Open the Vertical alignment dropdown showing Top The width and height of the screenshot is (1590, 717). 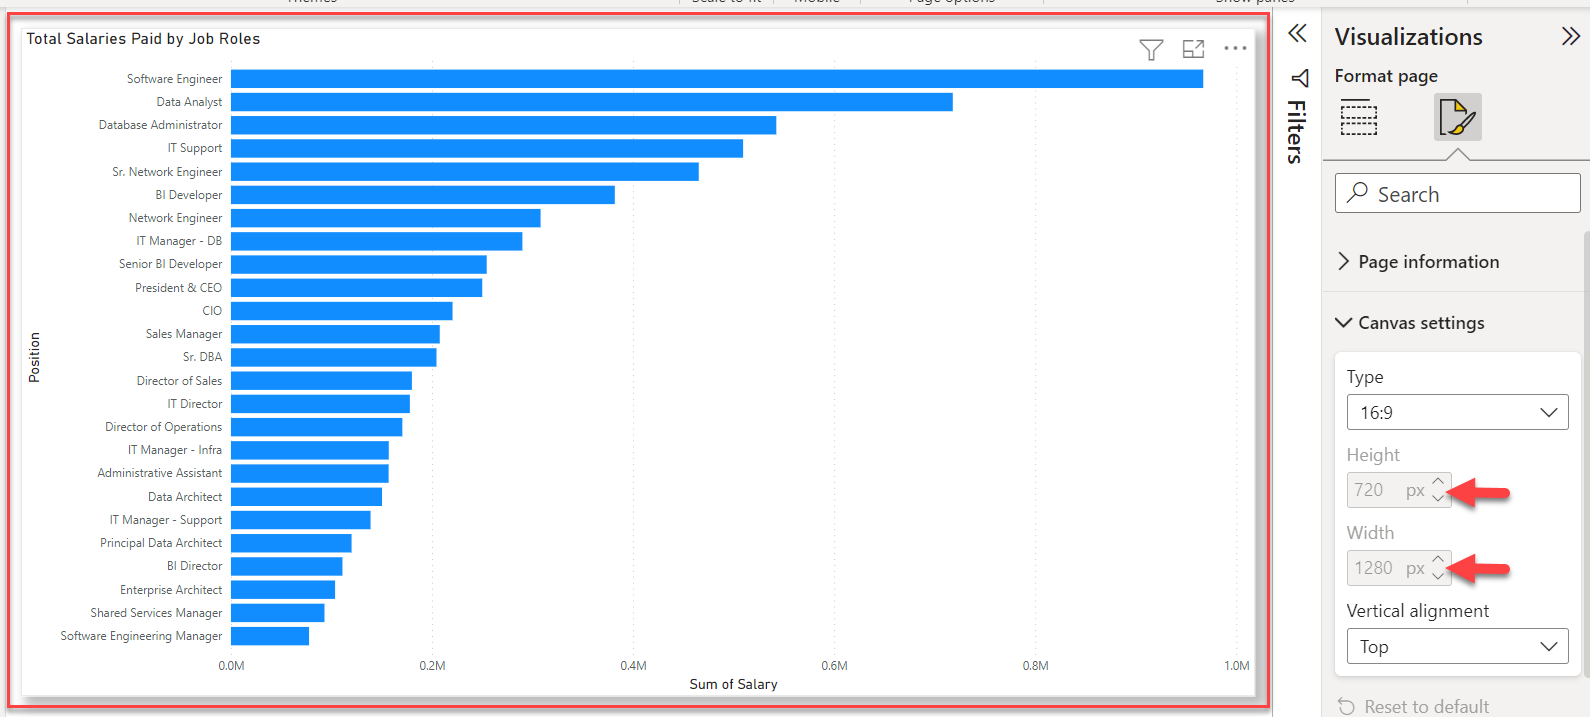1457,646
